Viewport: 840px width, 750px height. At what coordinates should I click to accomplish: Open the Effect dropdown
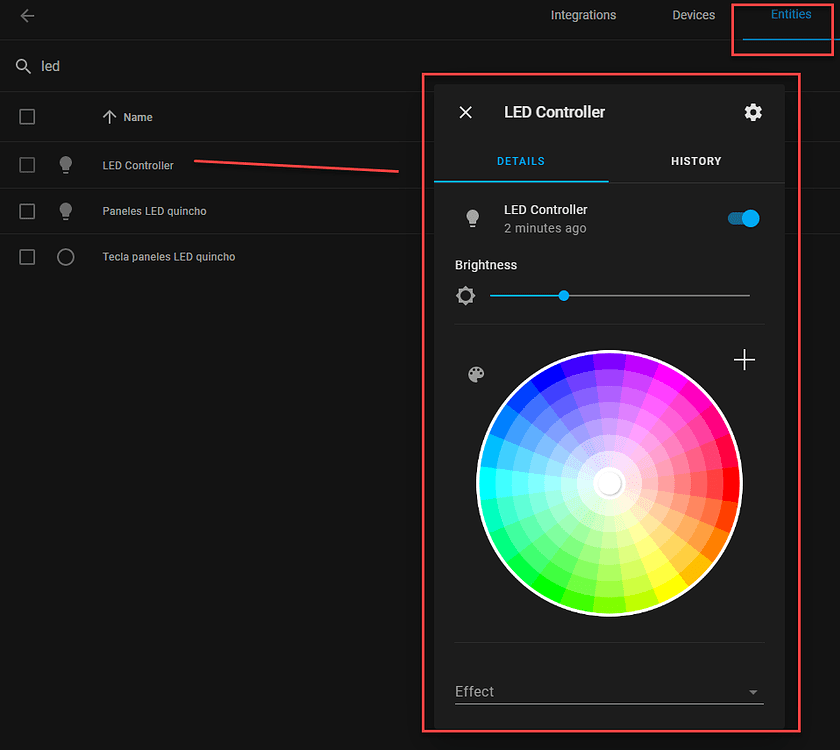pos(751,691)
